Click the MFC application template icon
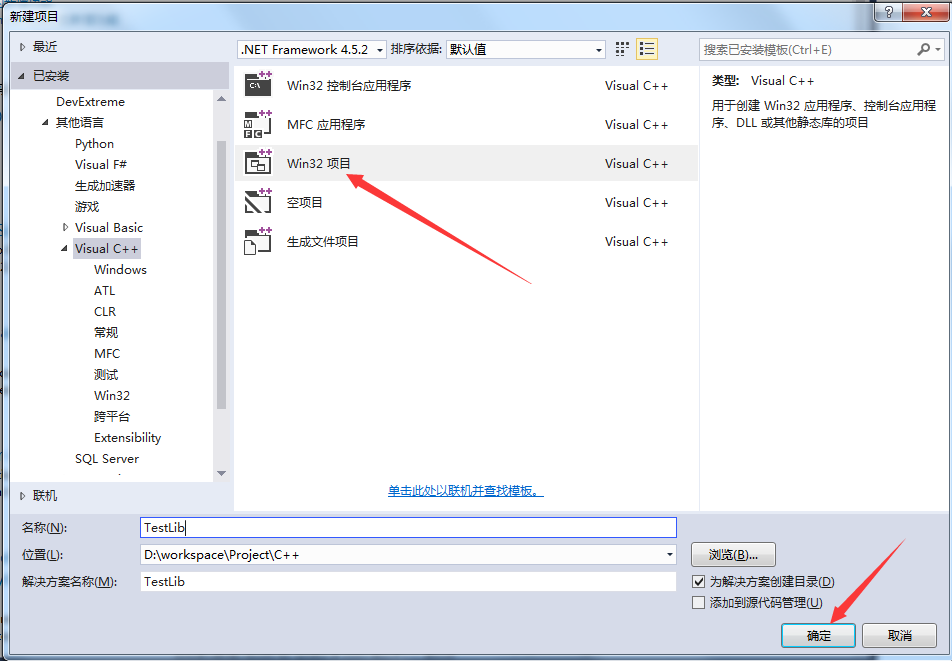The image size is (952, 661). coord(257,124)
